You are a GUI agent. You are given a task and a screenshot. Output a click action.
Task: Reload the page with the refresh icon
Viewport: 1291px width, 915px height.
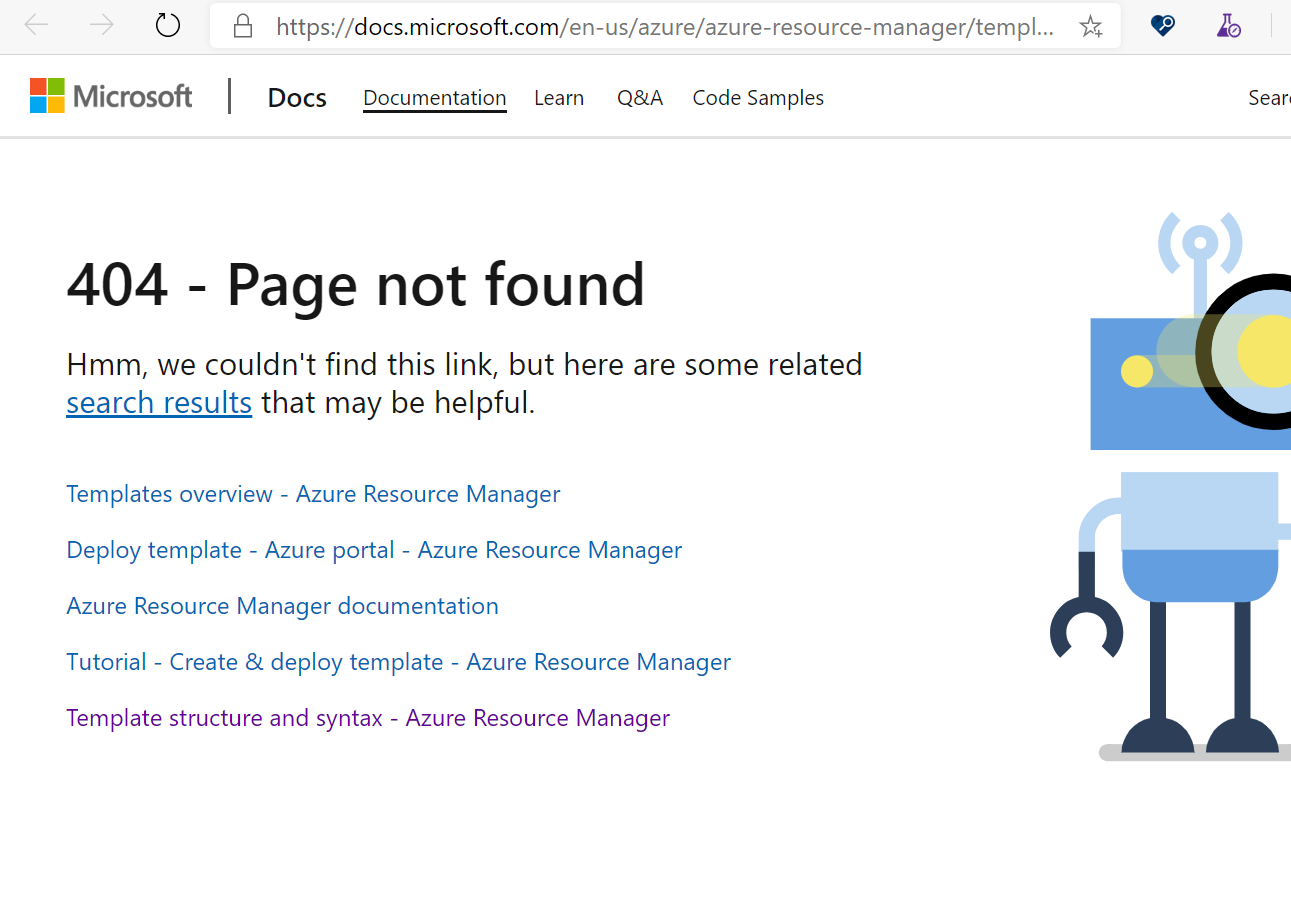pyautogui.click(x=168, y=25)
